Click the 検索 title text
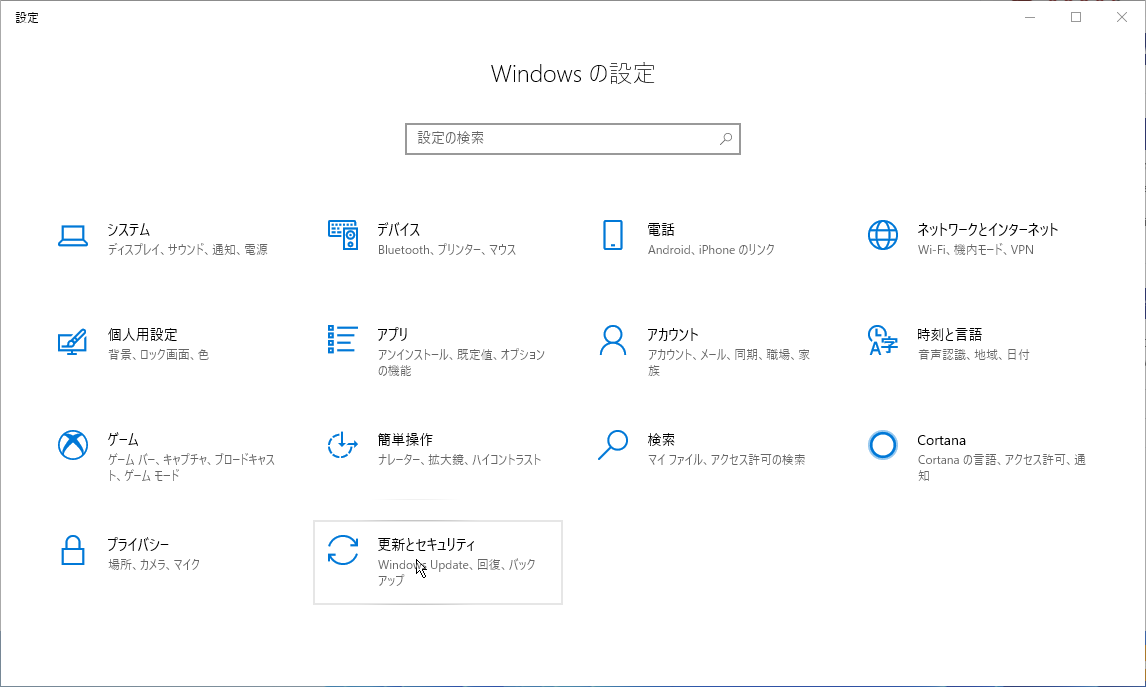Image resolution: width=1146 pixels, height=687 pixels. [661, 440]
